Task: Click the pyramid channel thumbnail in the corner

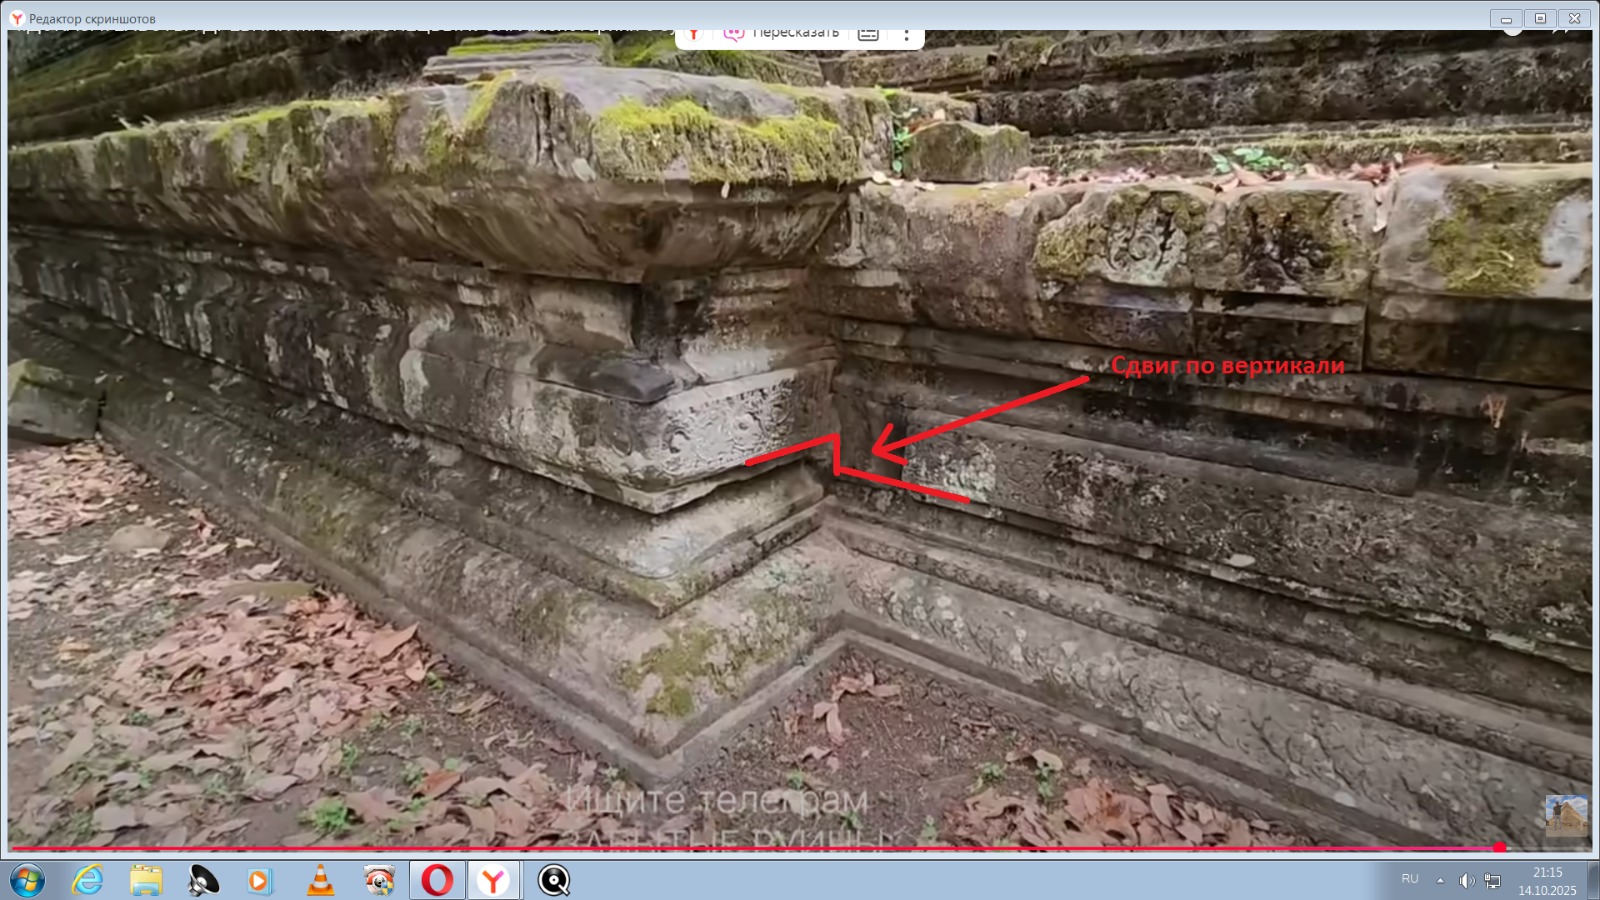Action: [x=1565, y=816]
